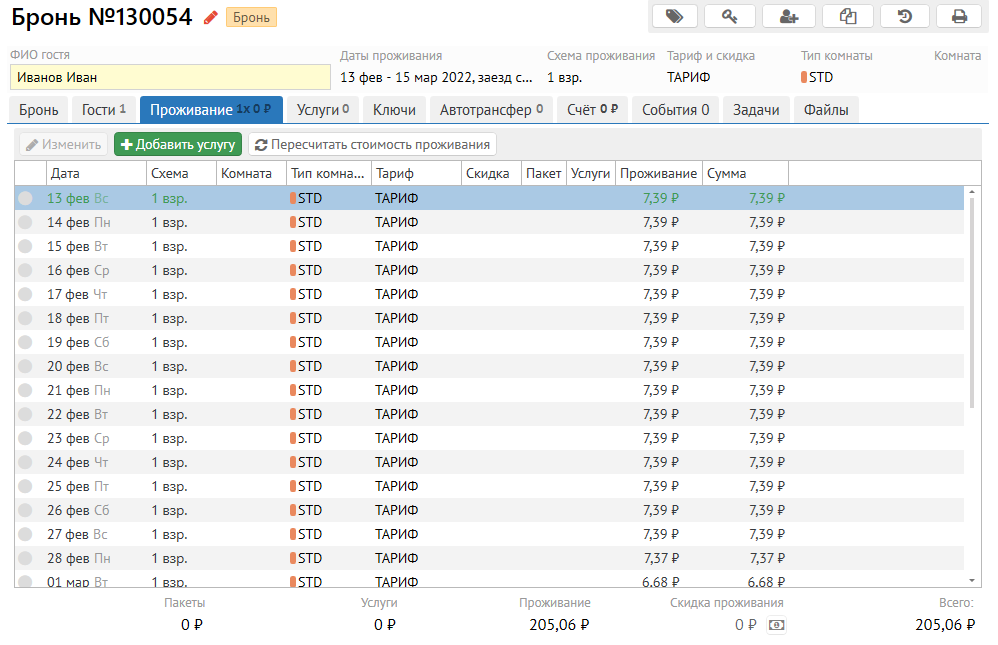
Task: Click the copy booking icon
Action: 848,16
